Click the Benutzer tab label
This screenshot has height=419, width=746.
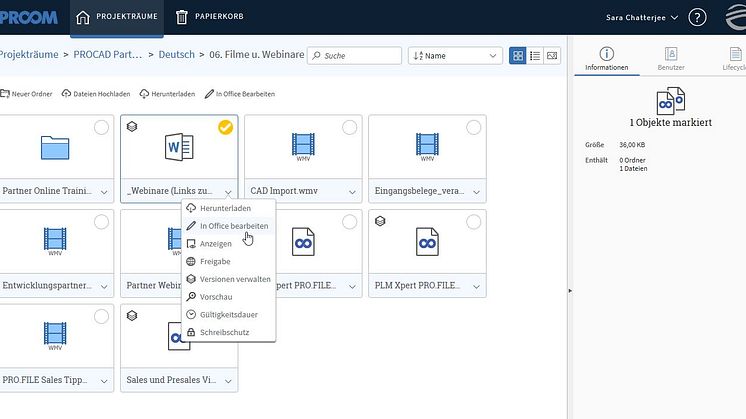click(671, 68)
